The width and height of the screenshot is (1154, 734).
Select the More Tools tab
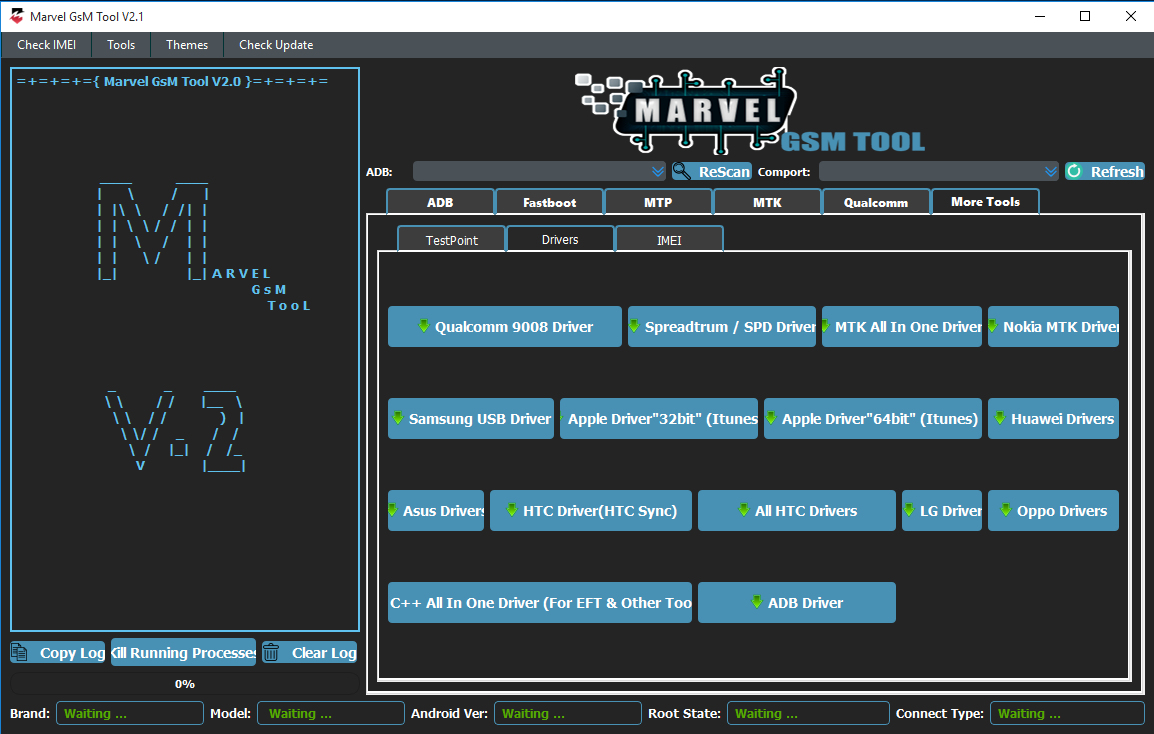click(x=985, y=202)
